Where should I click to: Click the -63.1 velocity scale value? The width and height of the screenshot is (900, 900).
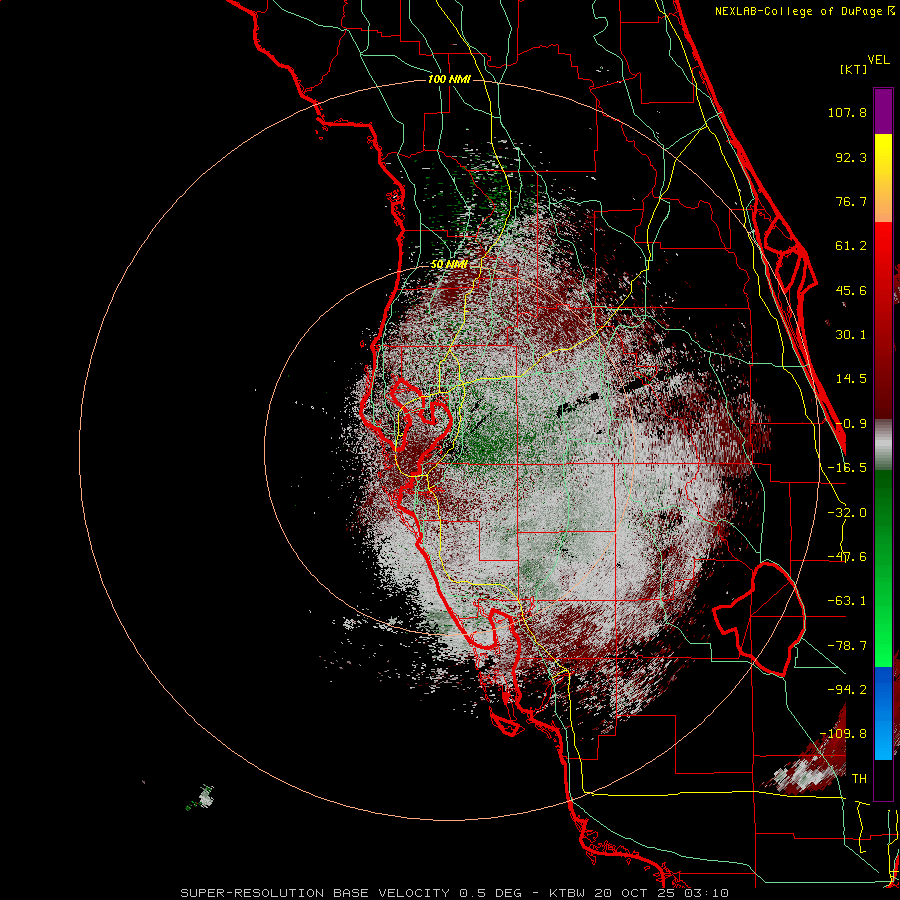click(x=847, y=601)
